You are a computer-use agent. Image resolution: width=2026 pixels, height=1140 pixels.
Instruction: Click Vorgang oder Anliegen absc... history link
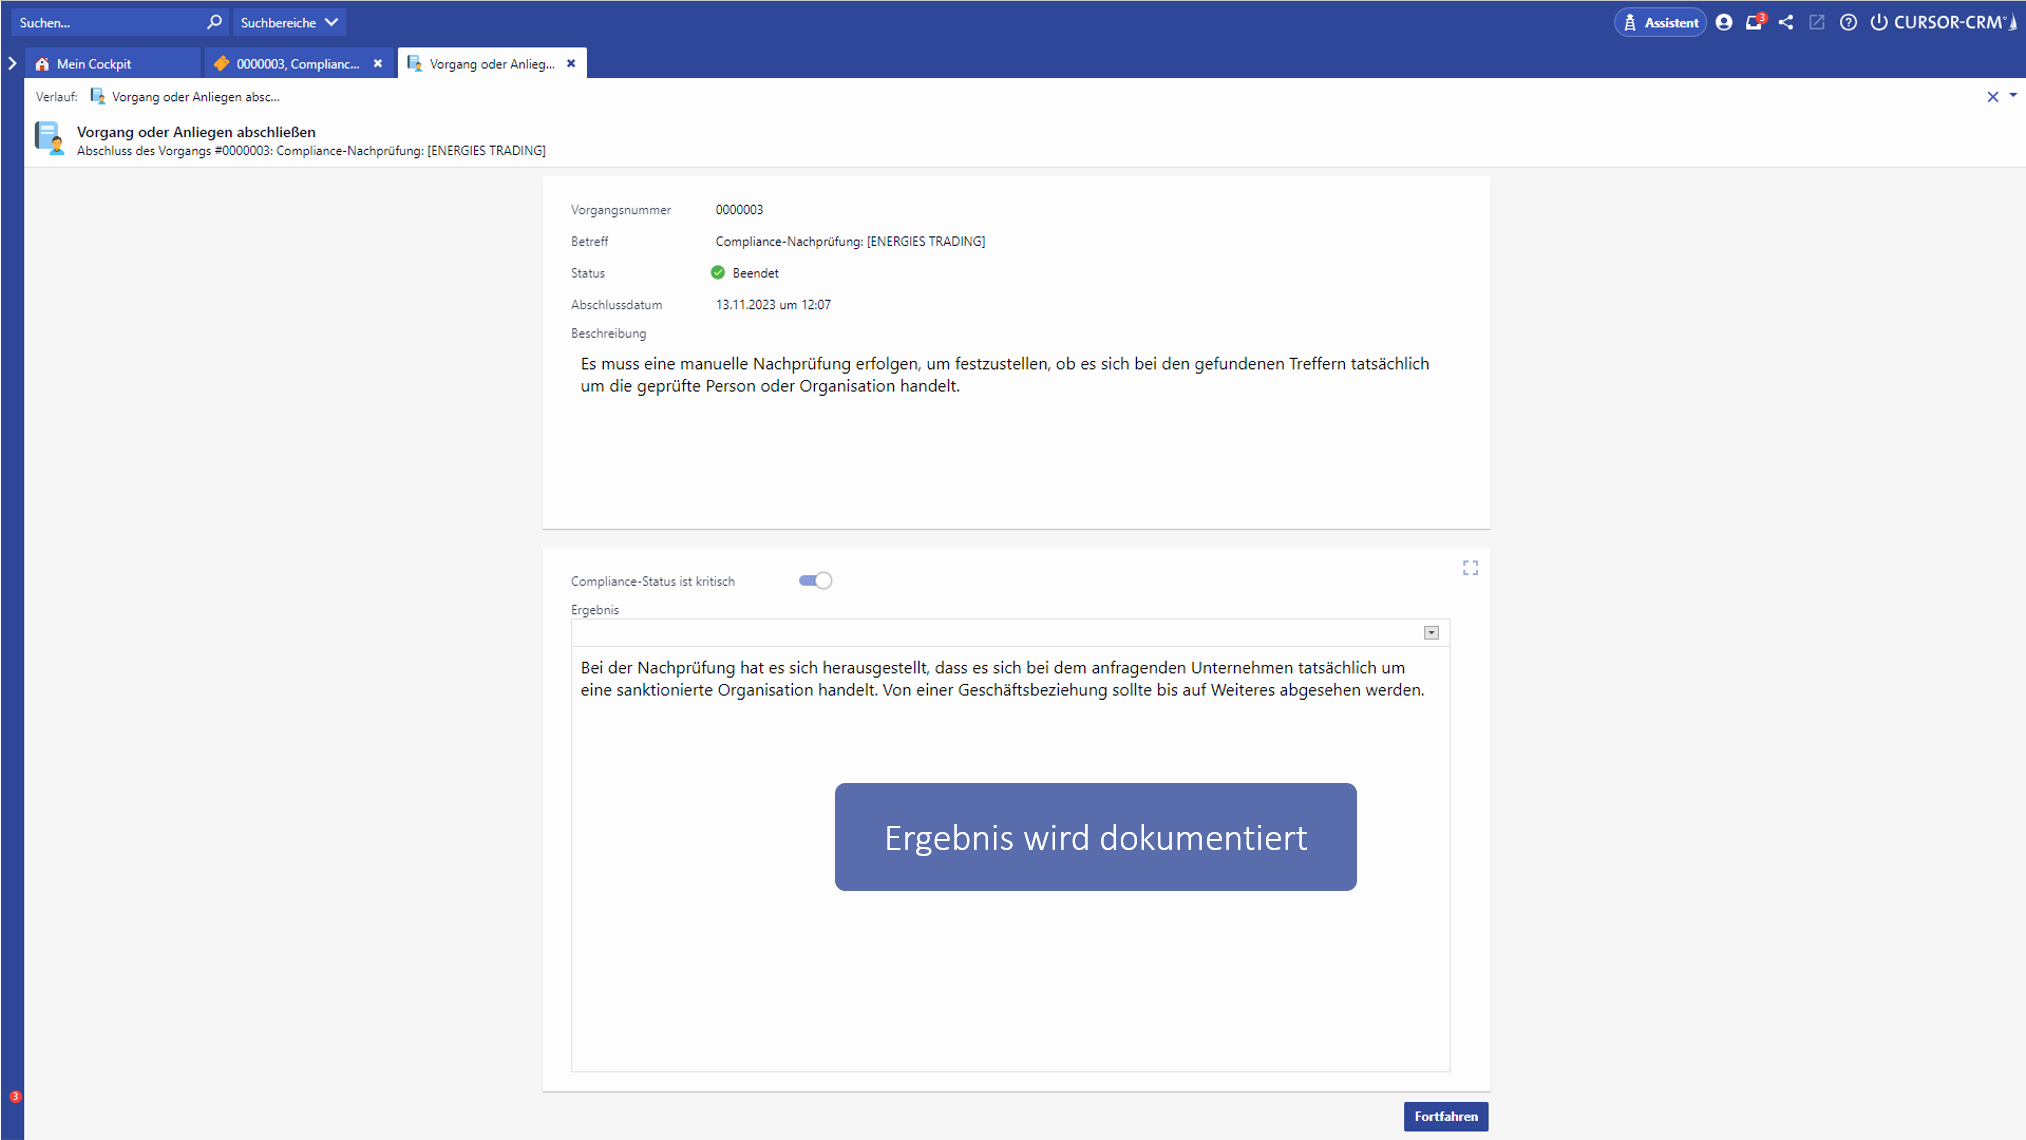195,97
